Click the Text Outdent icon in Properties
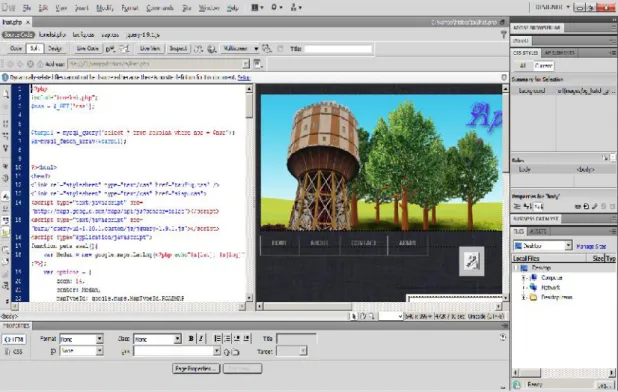Image resolution: width=618 pixels, height=392 pixels. (237, 338)
